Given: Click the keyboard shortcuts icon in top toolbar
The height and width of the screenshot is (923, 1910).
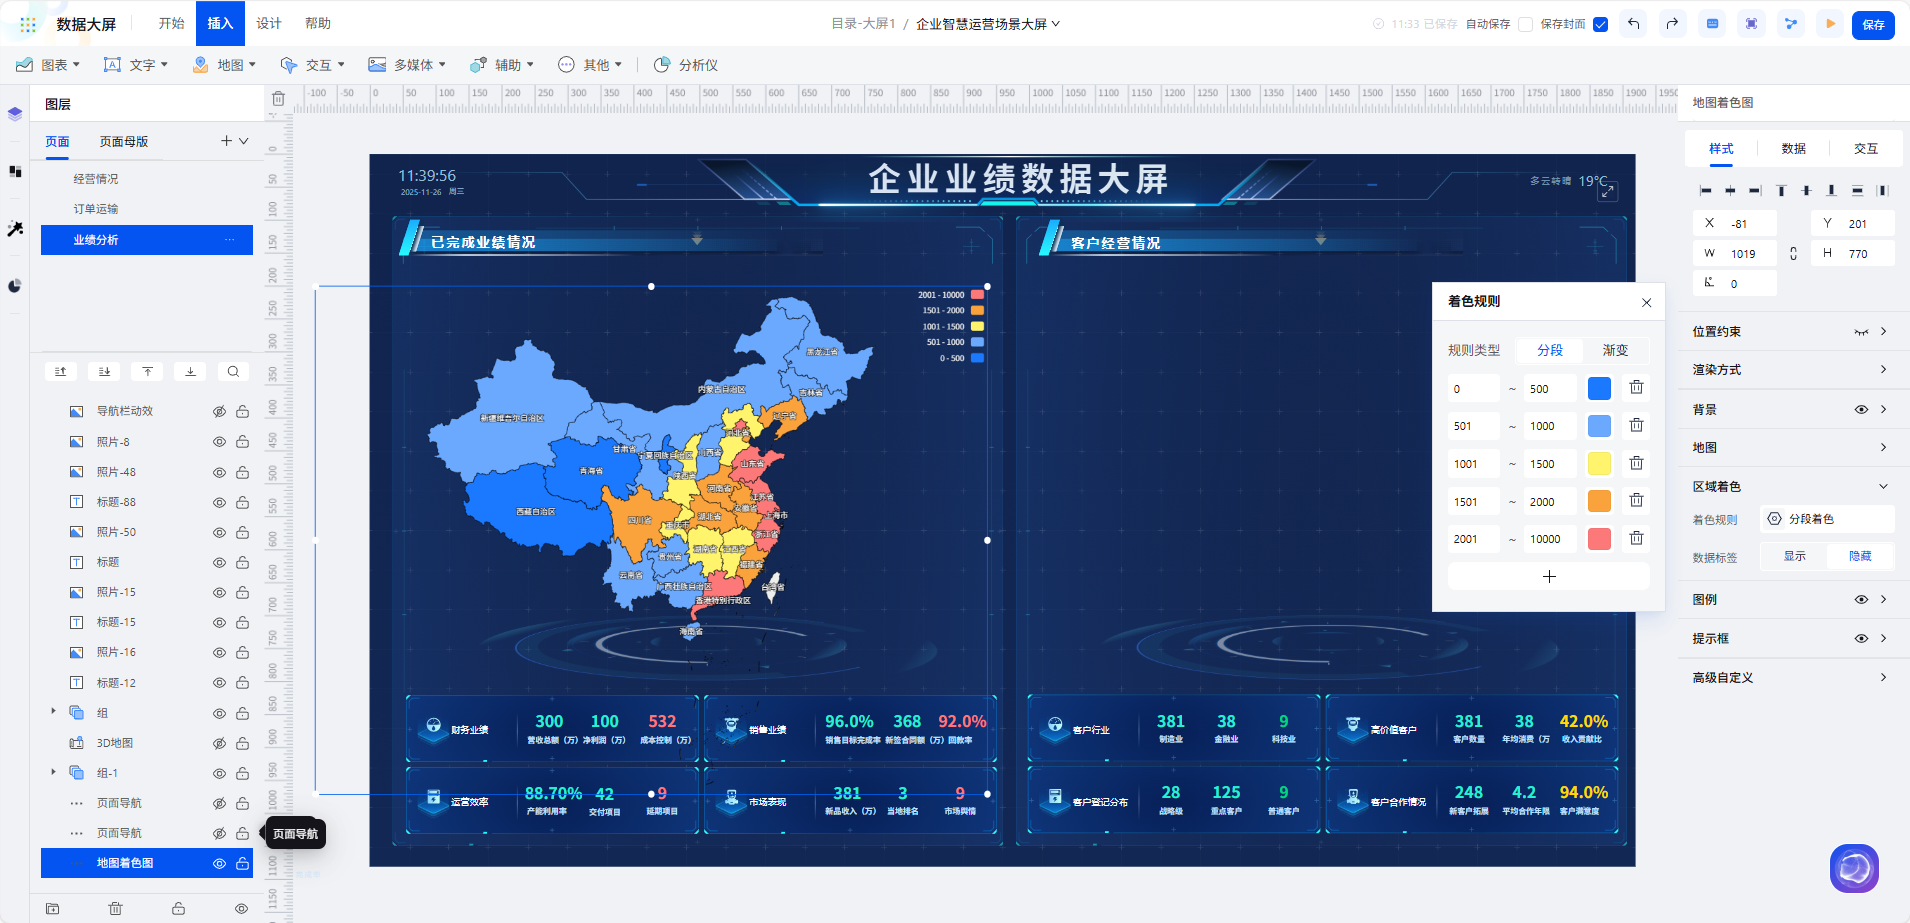Looking at the screenshot, I should (1712, 24).
